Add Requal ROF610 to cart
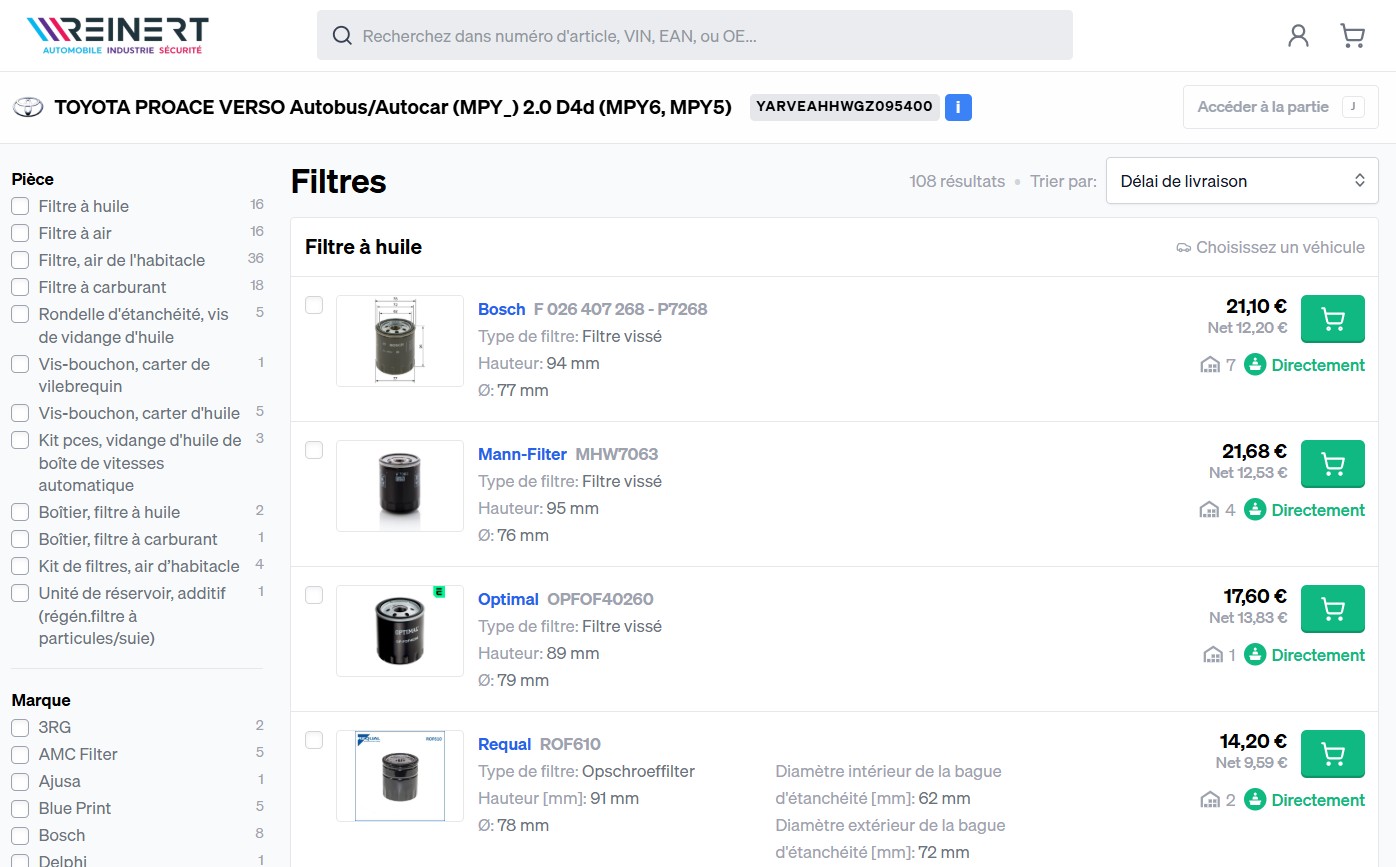 tap(1332, 754)
